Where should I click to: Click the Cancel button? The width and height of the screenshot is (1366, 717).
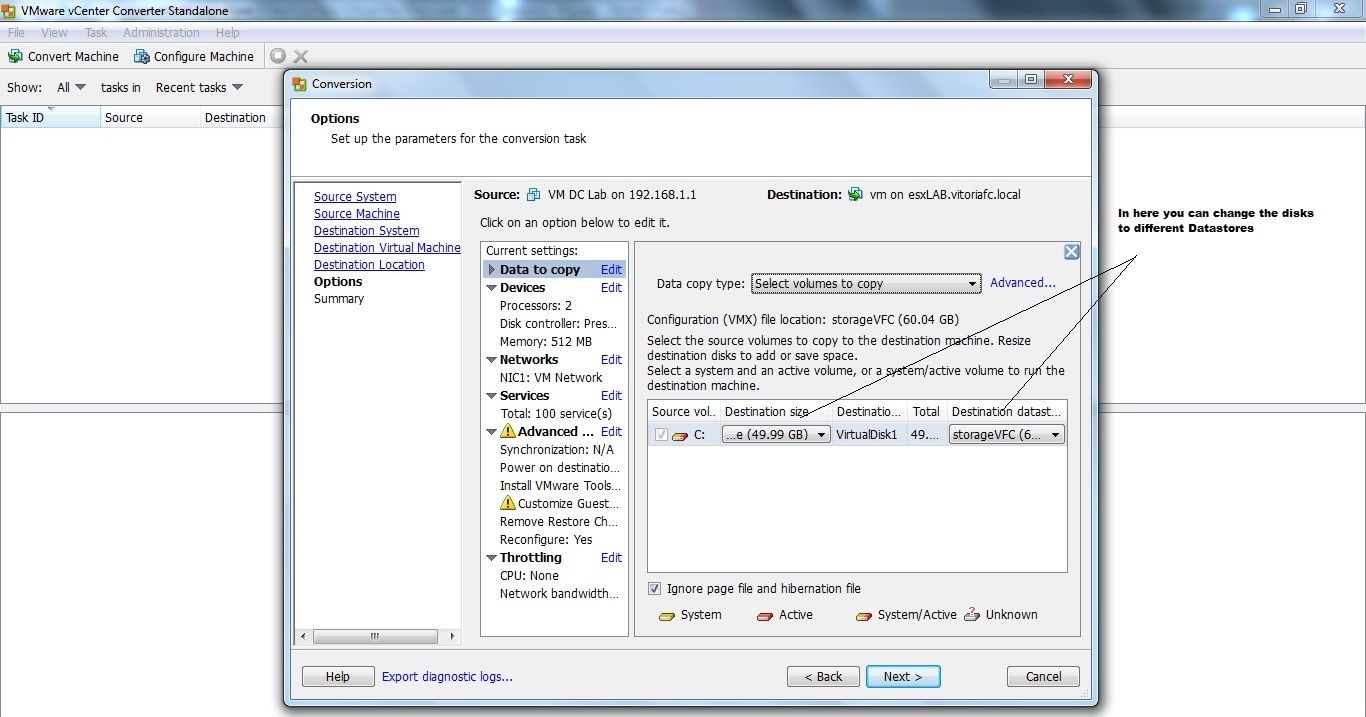(1043, 677)
